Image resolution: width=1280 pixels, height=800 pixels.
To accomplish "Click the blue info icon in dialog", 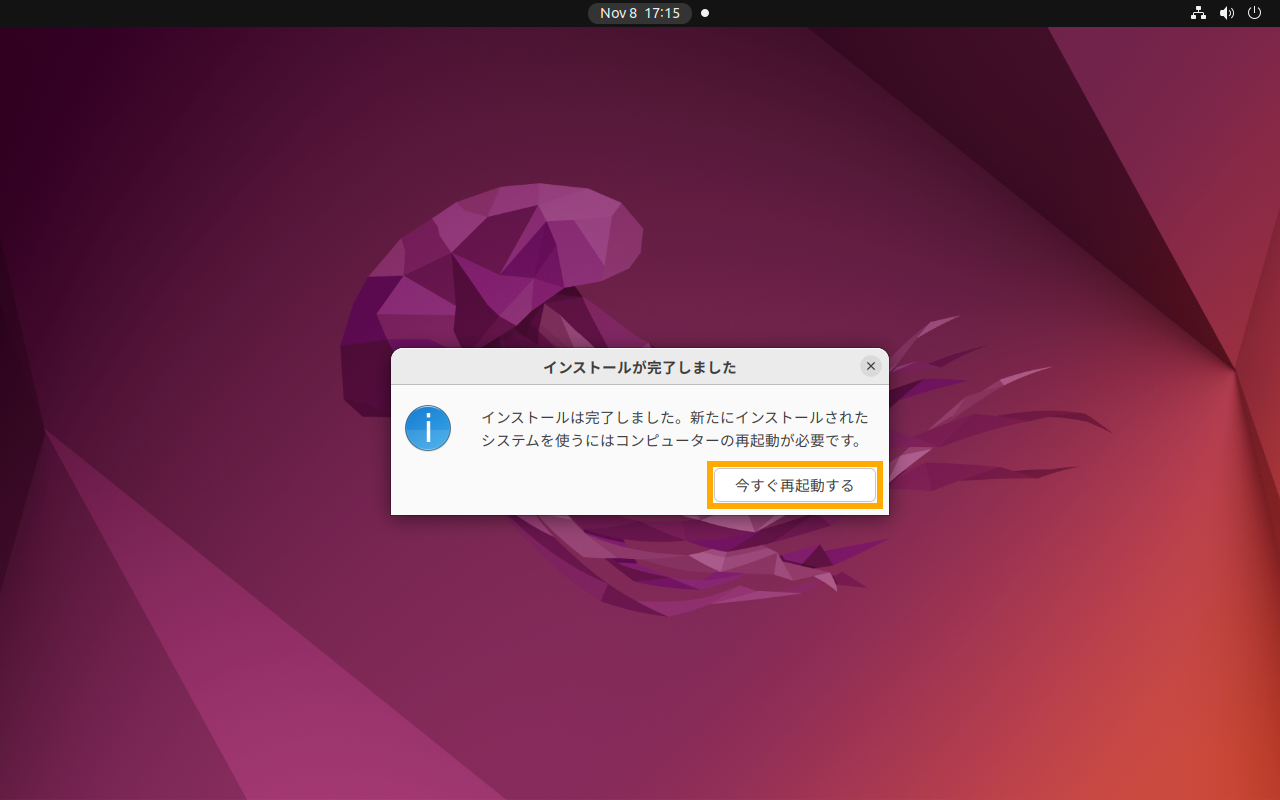I will point(428,428).
